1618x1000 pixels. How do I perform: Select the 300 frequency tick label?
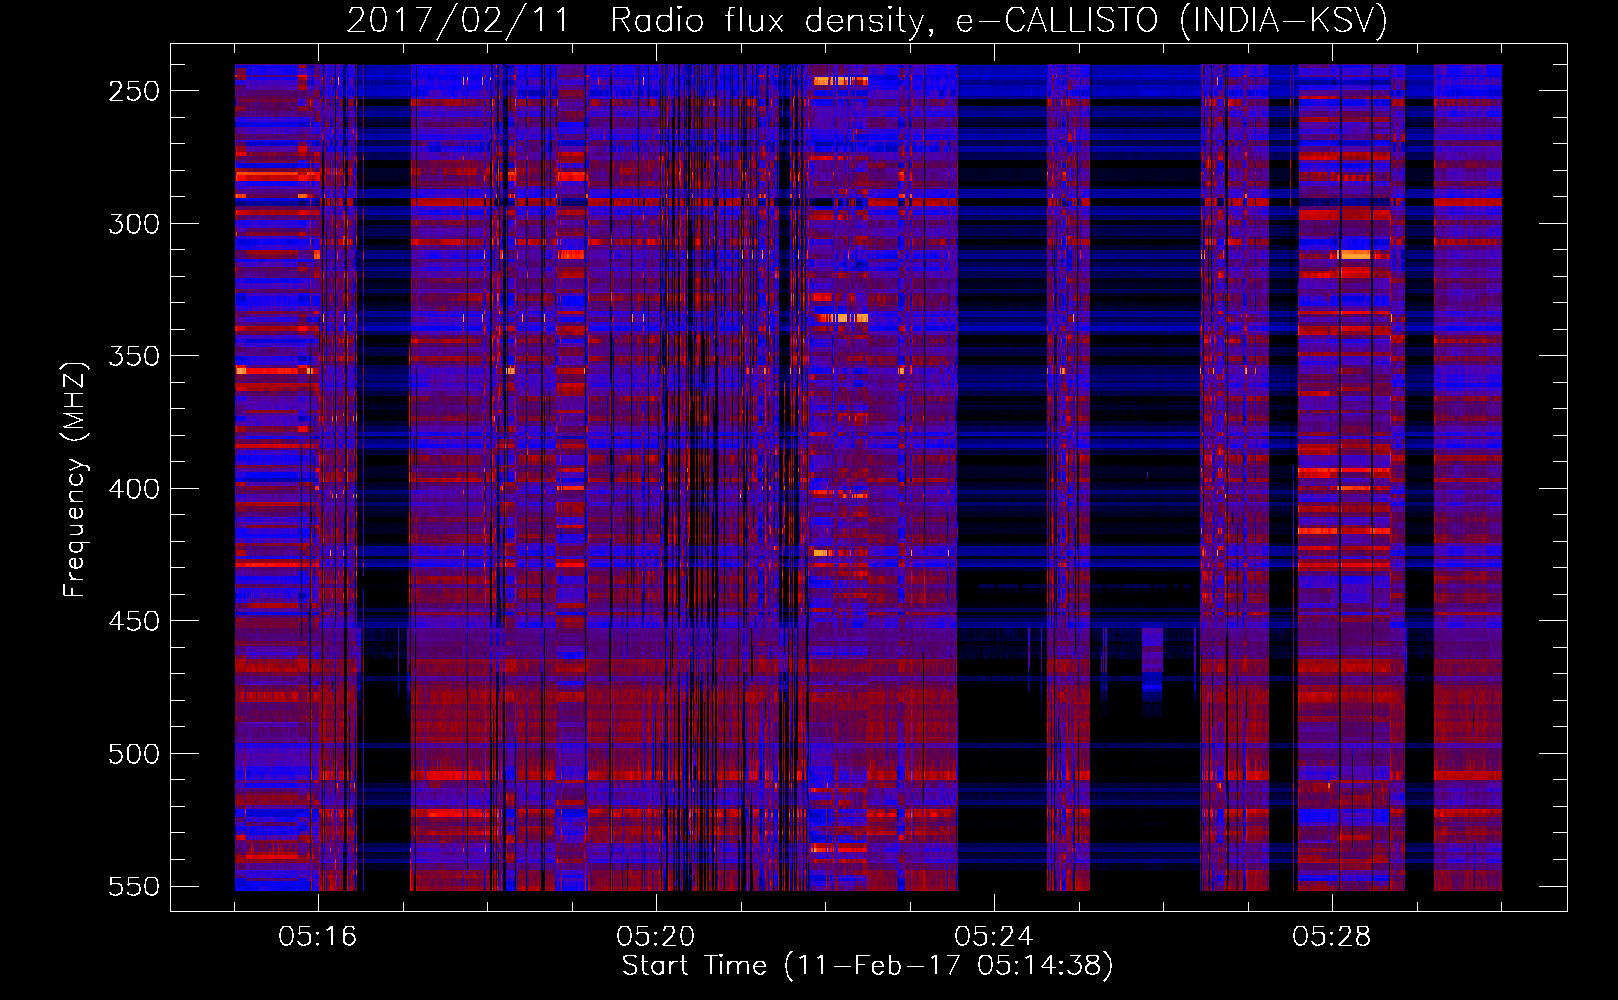(134, 224)
